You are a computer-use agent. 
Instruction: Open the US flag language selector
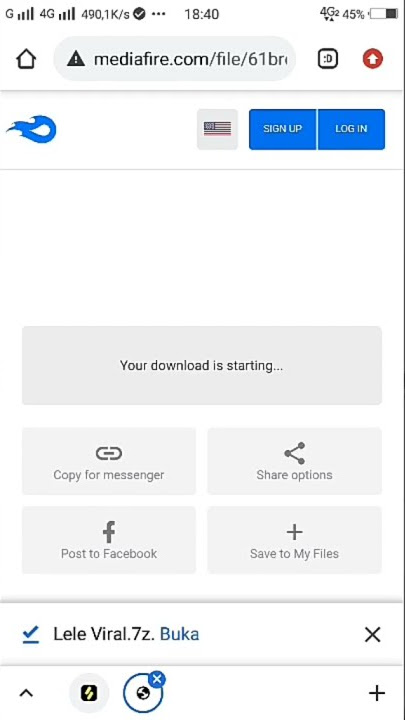[217, 129]
